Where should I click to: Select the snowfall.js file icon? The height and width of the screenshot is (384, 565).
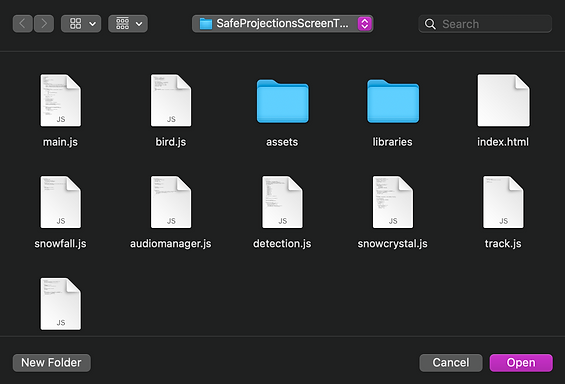point(61,202)
